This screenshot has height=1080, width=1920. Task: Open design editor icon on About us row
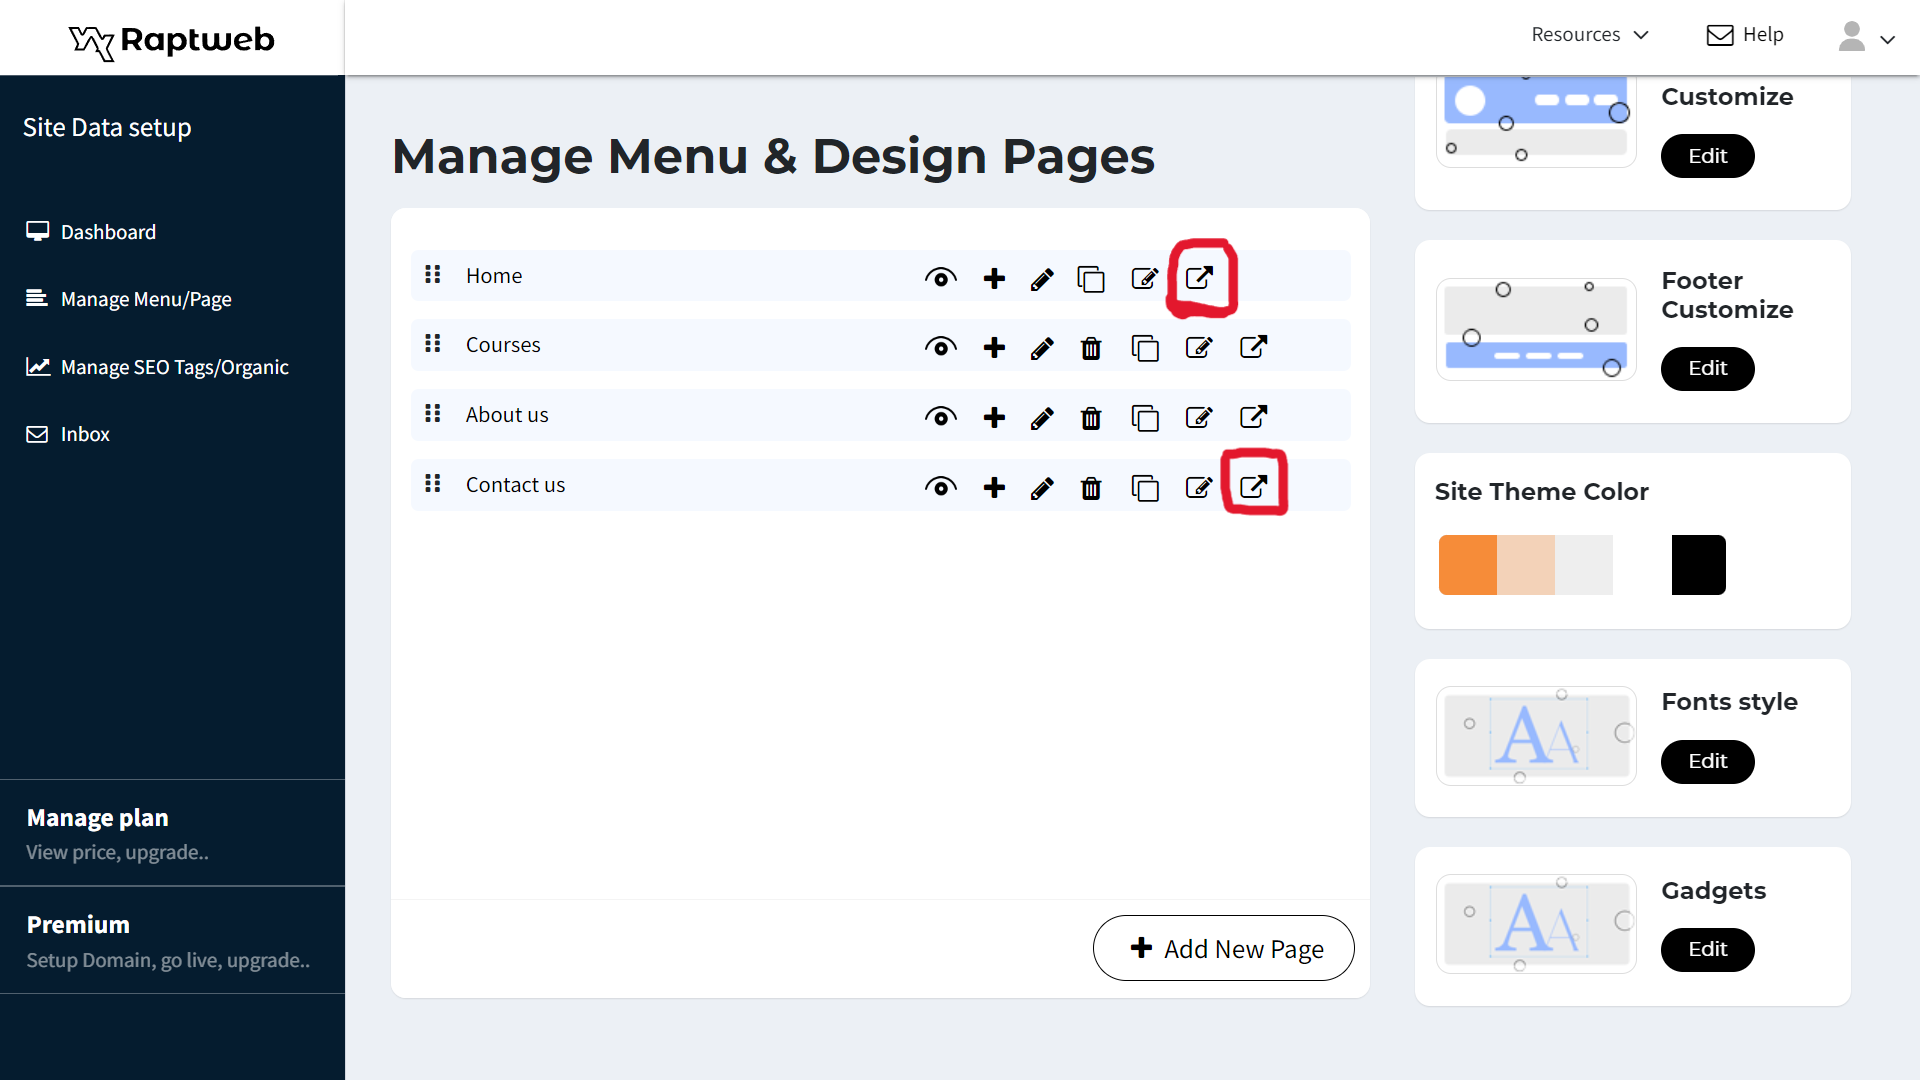click(1199, 417)
